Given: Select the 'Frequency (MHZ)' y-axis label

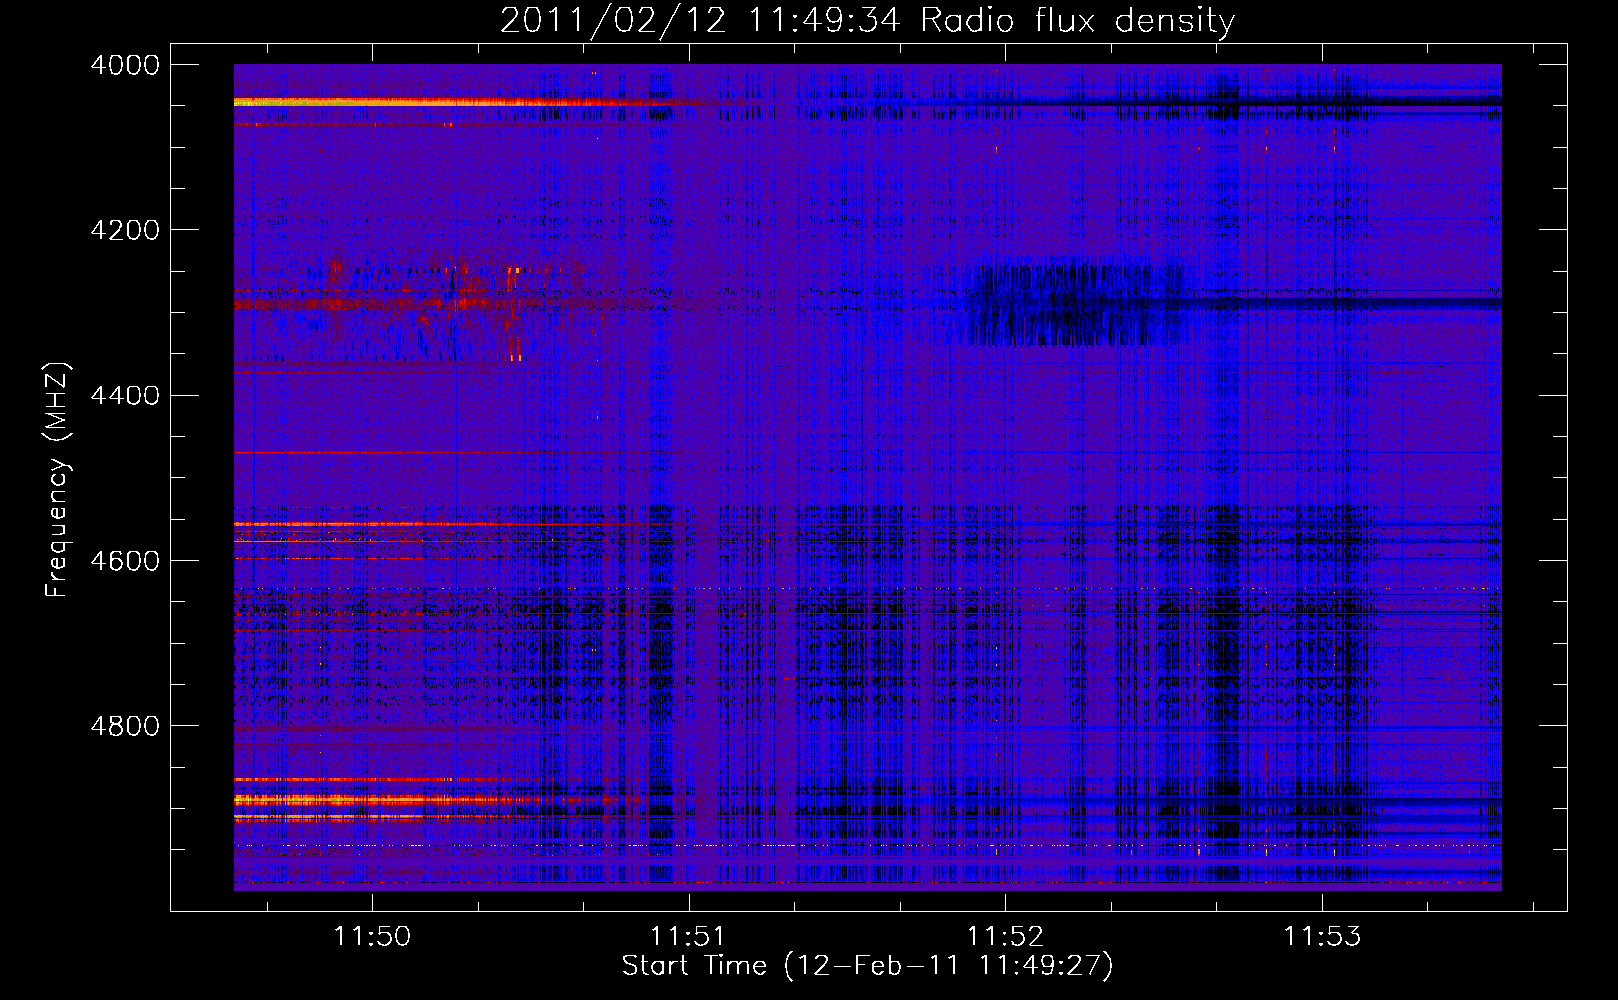Looking at the screenshot, I should [x=58, y=479].
